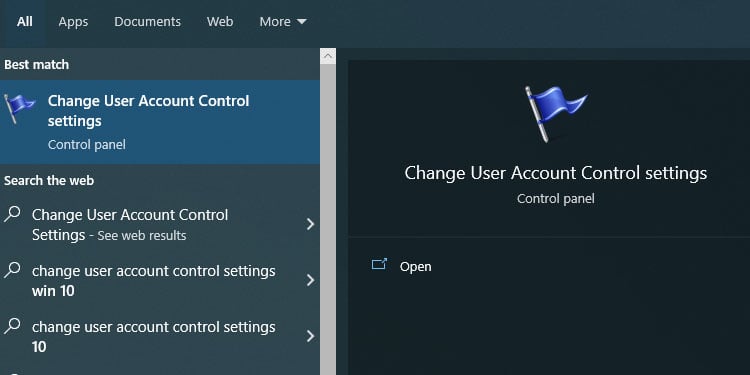Expand the "win 10" suggestion chevron
This screenshot has width=750, height=375.
[310, 280]
